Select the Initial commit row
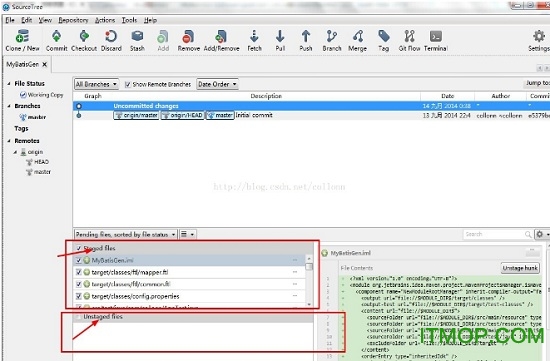 (311, 115)
